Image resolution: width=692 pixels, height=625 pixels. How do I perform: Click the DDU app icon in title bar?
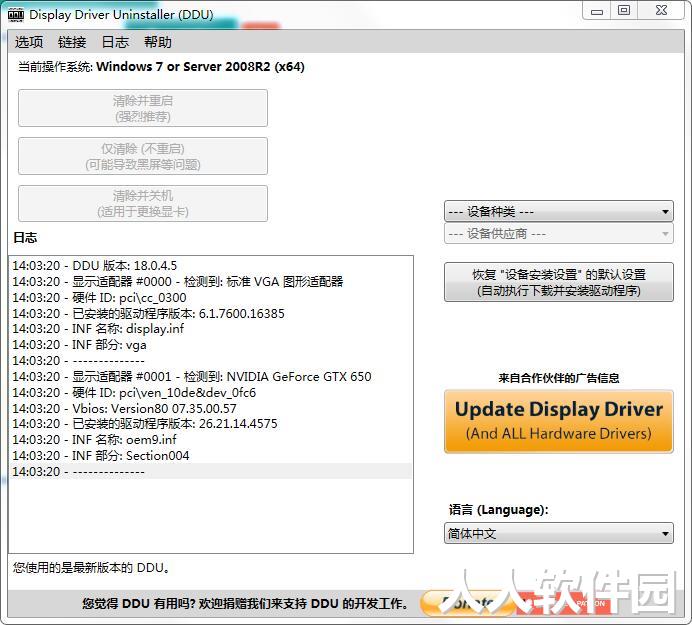point(16,15)
